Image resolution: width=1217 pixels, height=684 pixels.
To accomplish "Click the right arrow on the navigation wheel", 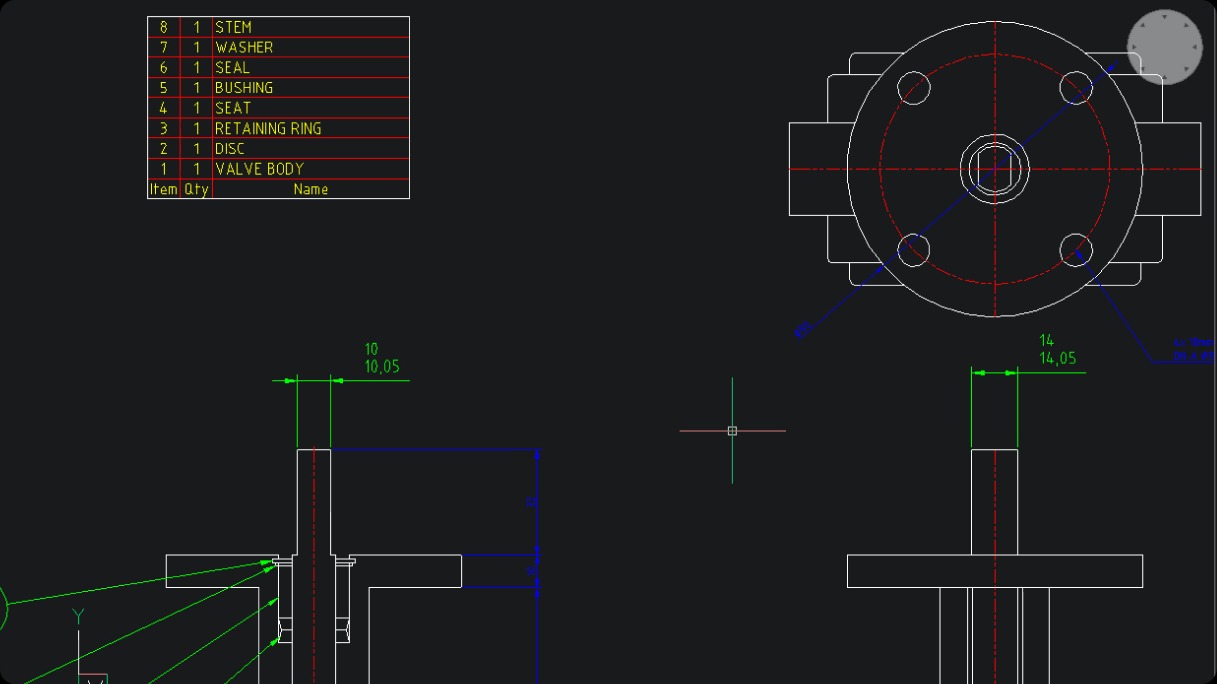I will [x=1196, y=47].
